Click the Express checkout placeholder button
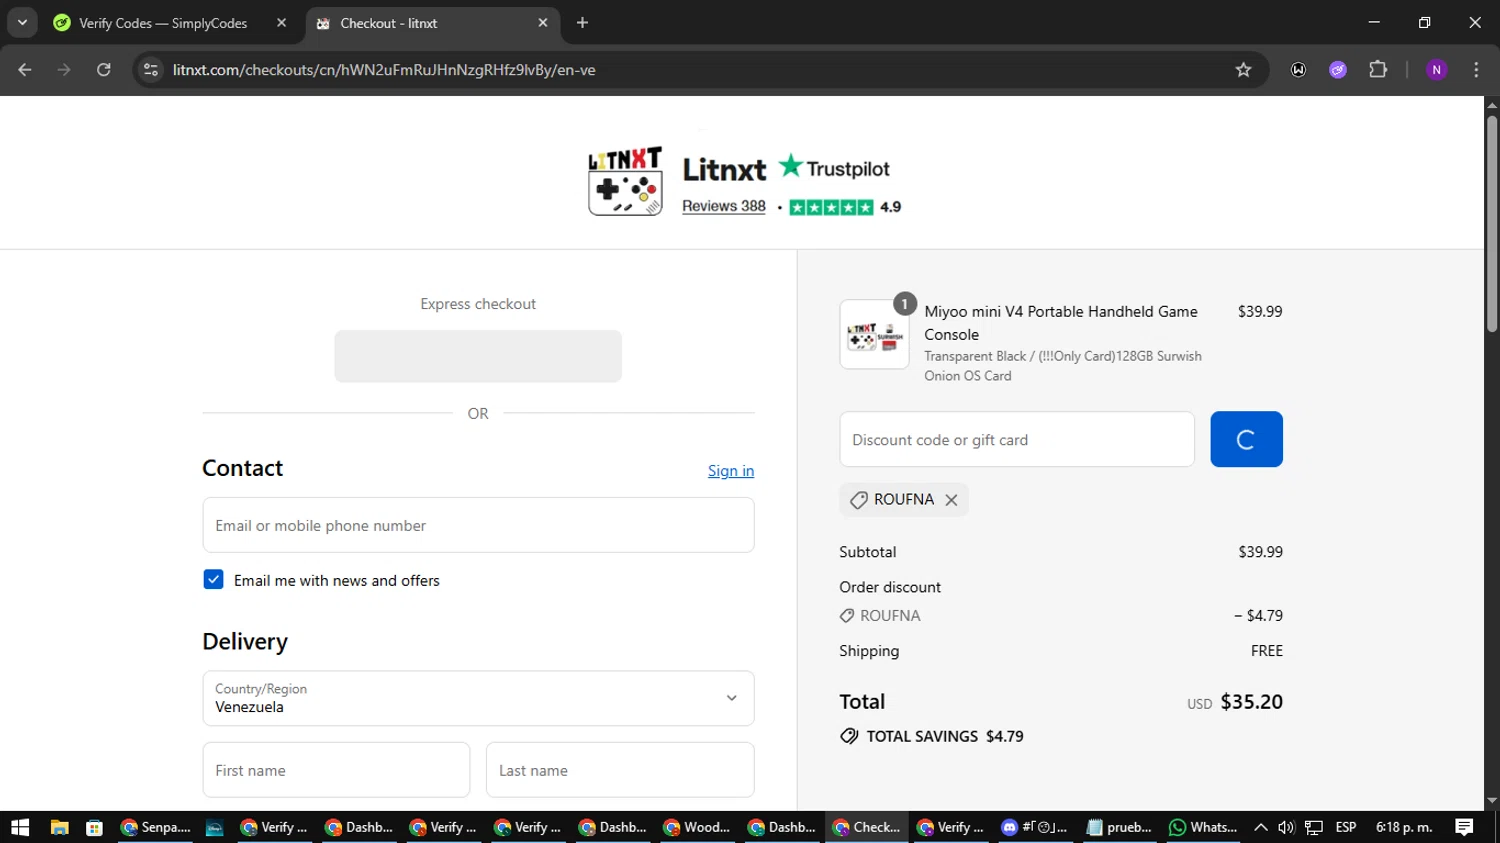Viewport: 1500px width, 843px height. pyautogui.click(x=478, y=356)
